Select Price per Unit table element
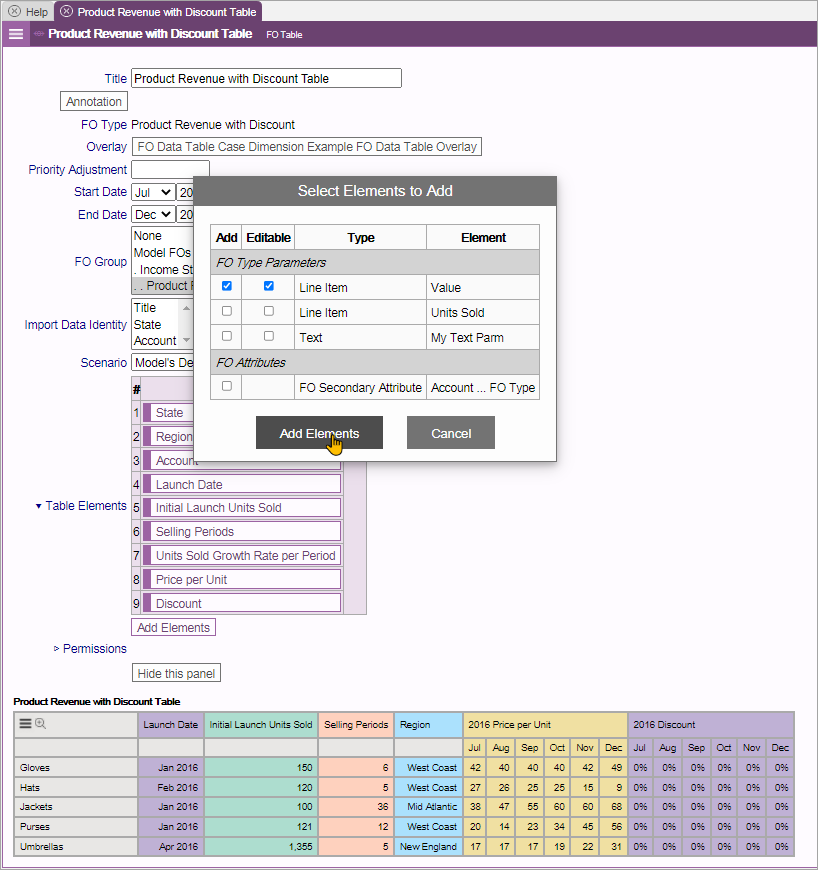Viewport: 818px width, 870px height. click(x=241, y=579)
